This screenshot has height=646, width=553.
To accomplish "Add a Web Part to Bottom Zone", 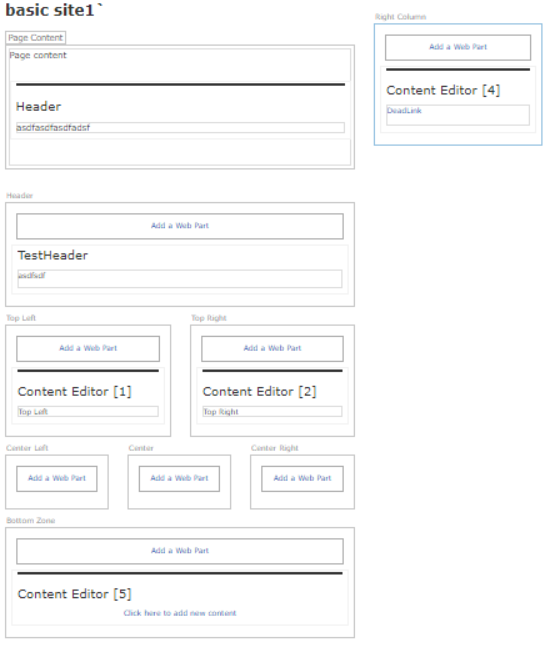I will [180, 551].
